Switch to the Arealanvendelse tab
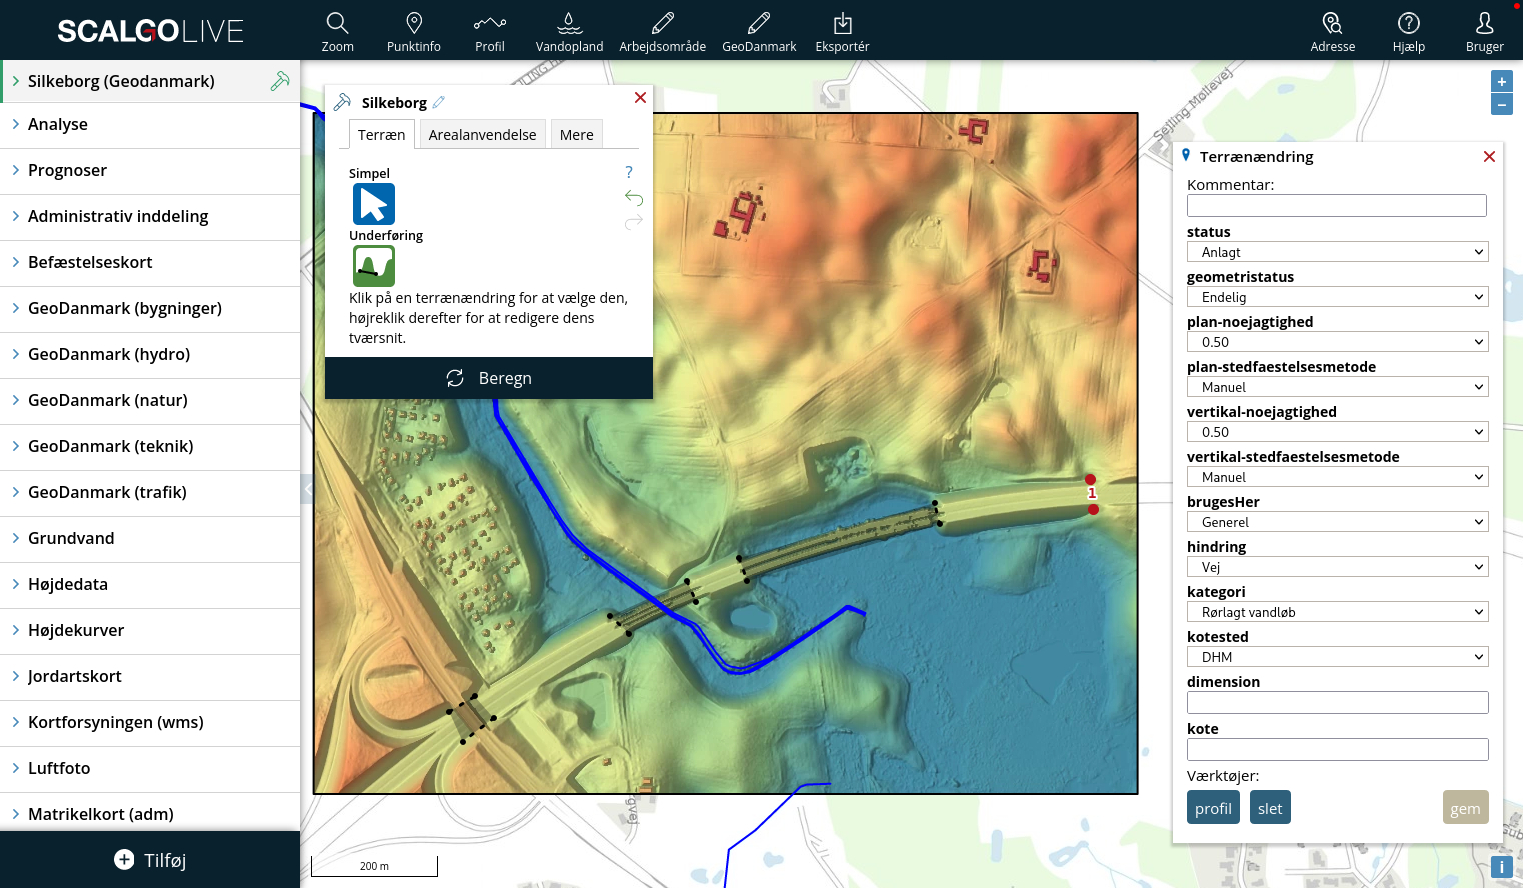Viewport: 1523px width, 888px height. coord(482,134)
